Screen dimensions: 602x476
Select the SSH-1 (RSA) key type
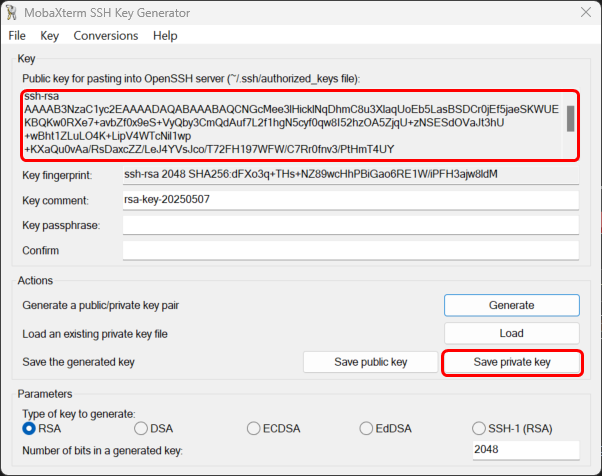click(480, 428)
